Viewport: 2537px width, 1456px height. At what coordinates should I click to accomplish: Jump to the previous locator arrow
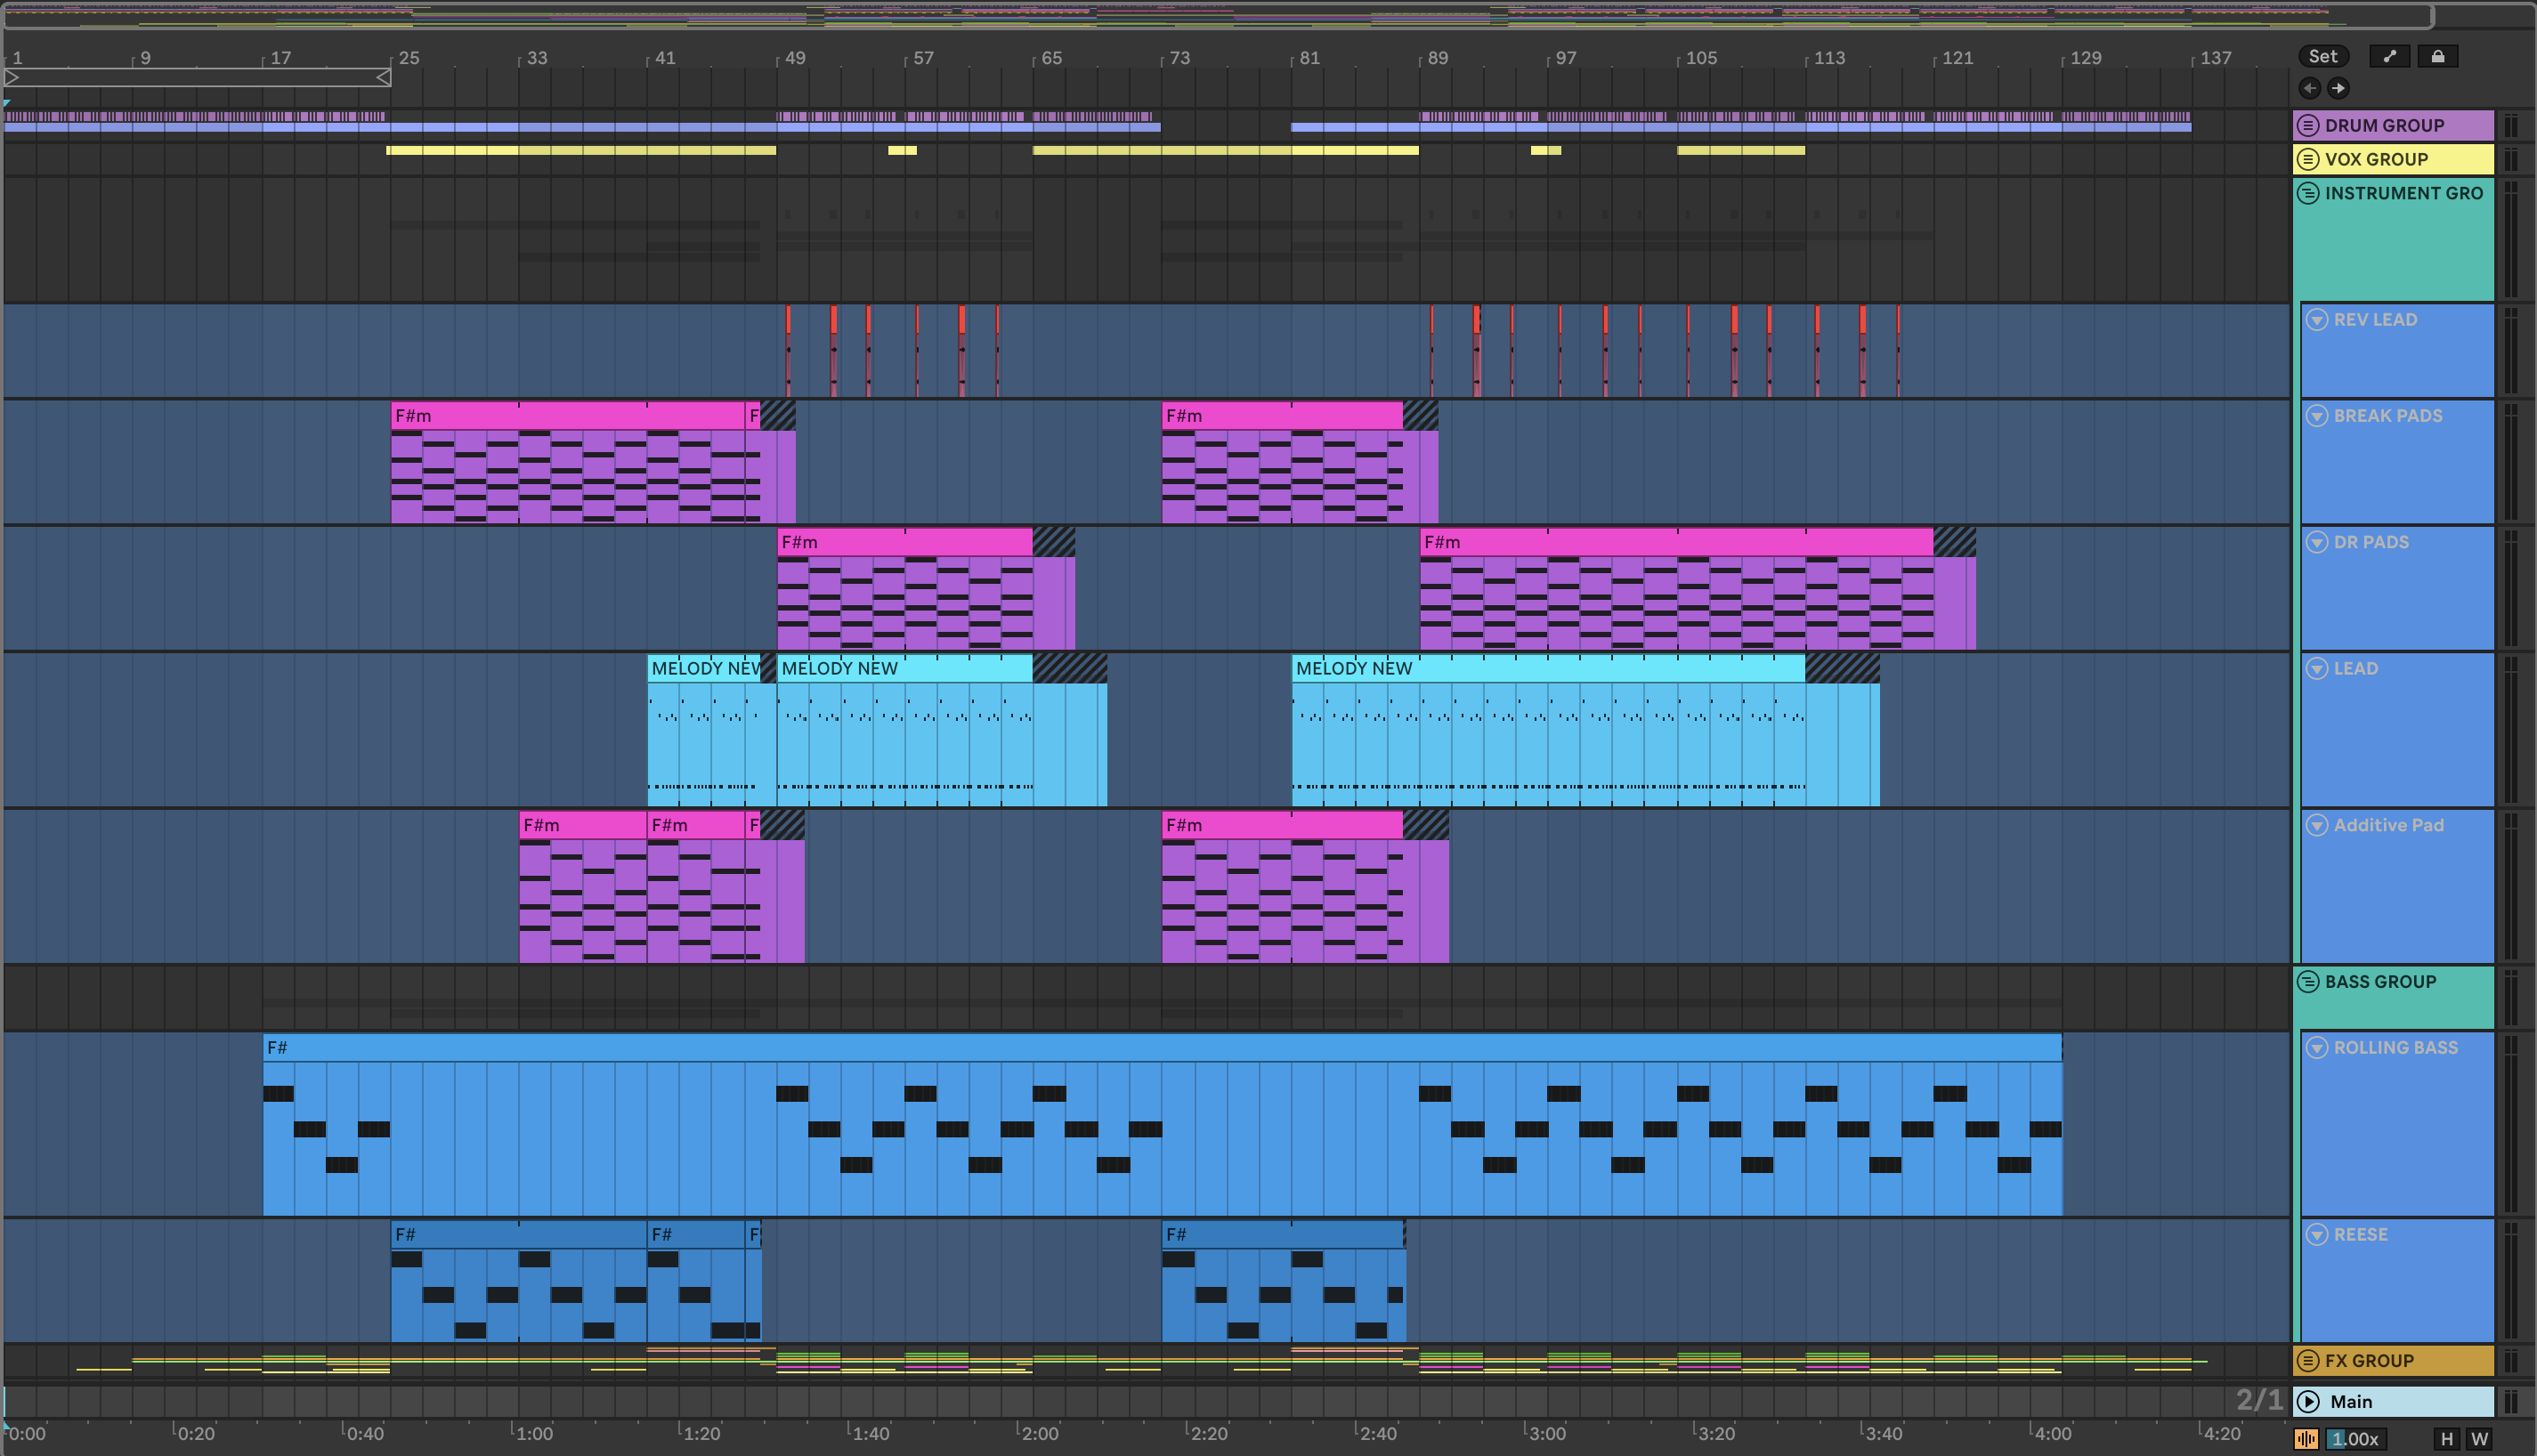point(2309,88)
